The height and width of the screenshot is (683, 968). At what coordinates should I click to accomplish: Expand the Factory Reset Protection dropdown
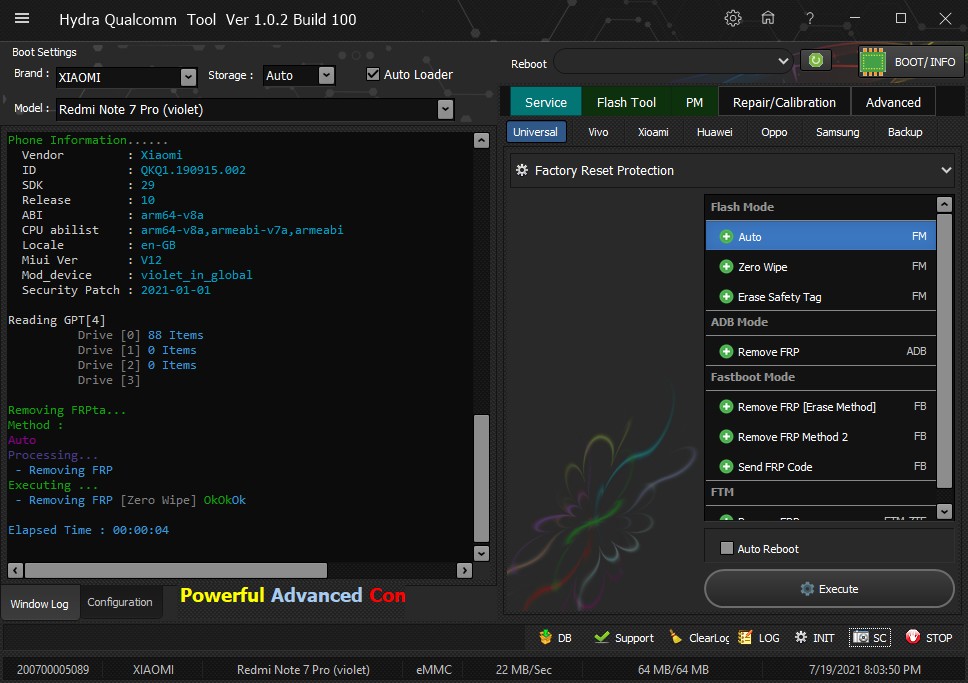click(945, 171)
